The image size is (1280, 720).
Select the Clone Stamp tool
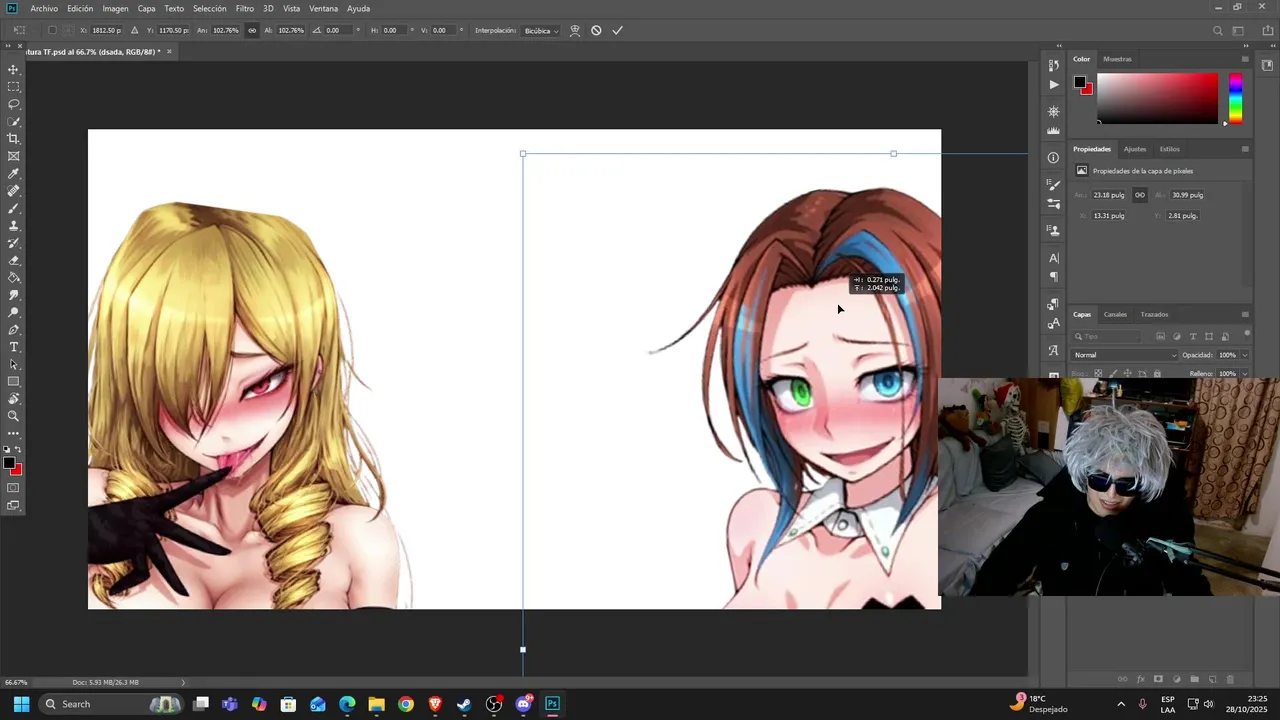pyautogui.click(x=14, y=226)
